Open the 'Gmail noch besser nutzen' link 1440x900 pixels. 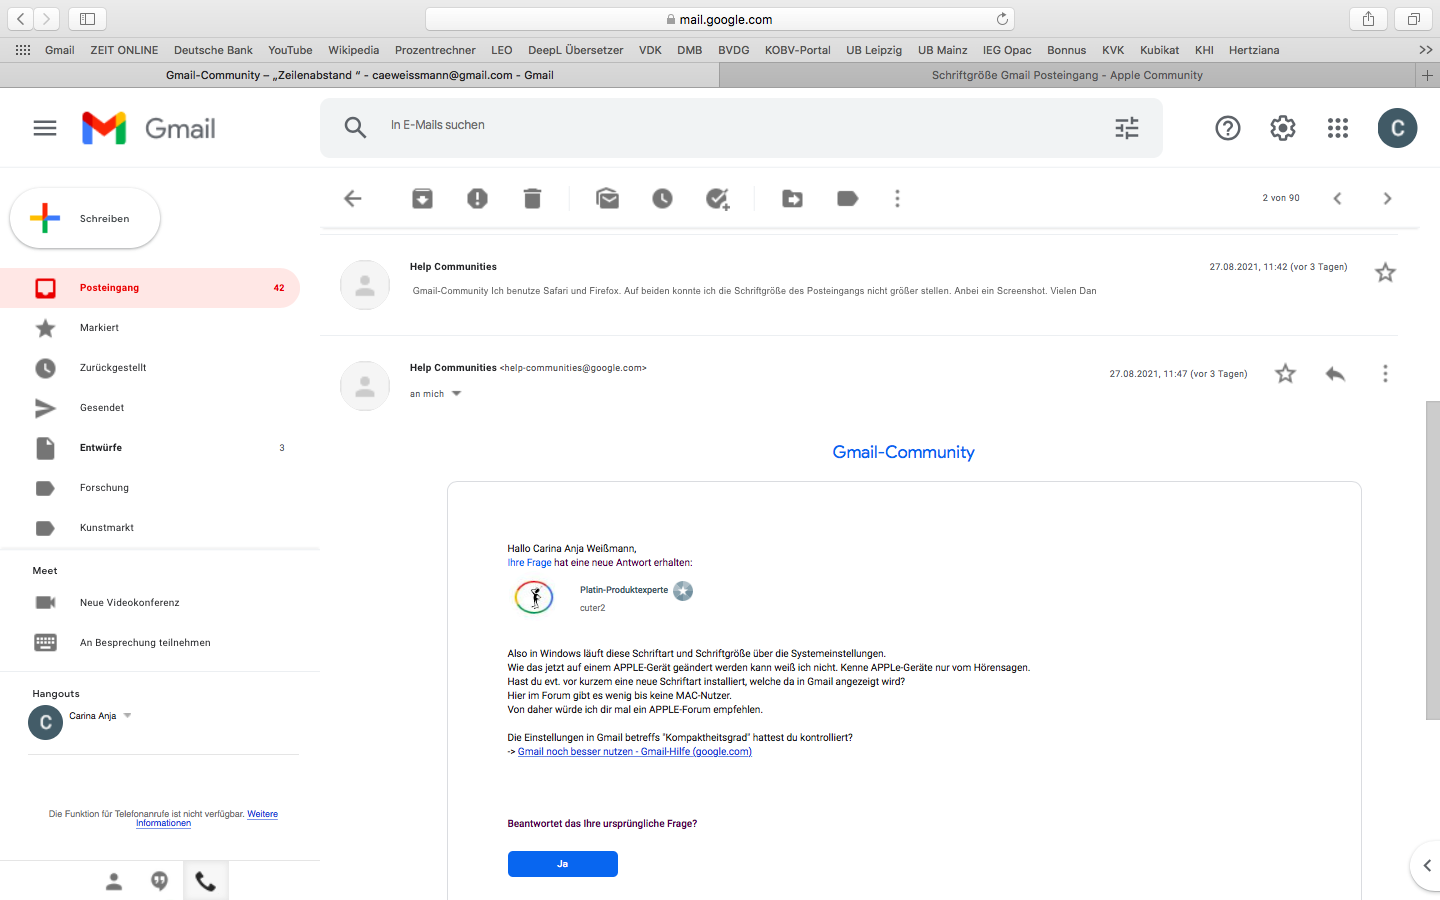634,752
